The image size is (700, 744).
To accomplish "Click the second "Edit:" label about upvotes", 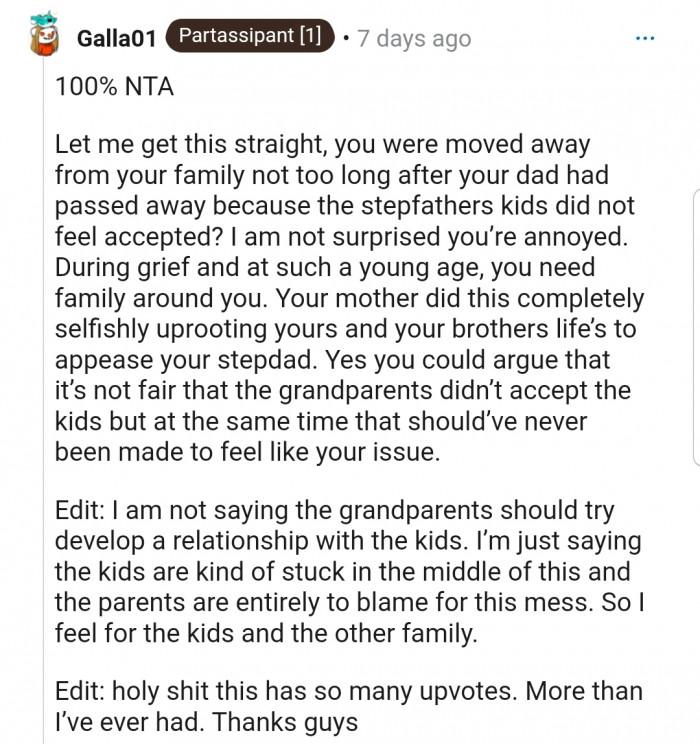I will tap(82, 692).
